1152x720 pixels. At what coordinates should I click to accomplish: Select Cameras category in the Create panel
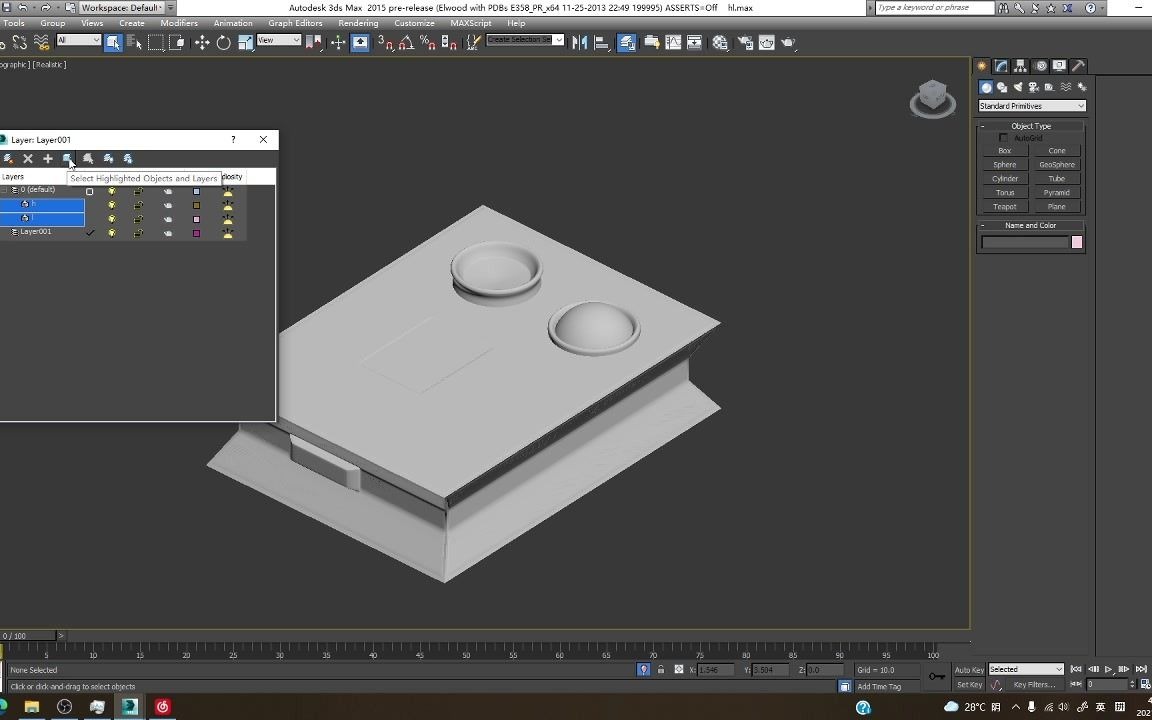click(x=1033, y=87)
